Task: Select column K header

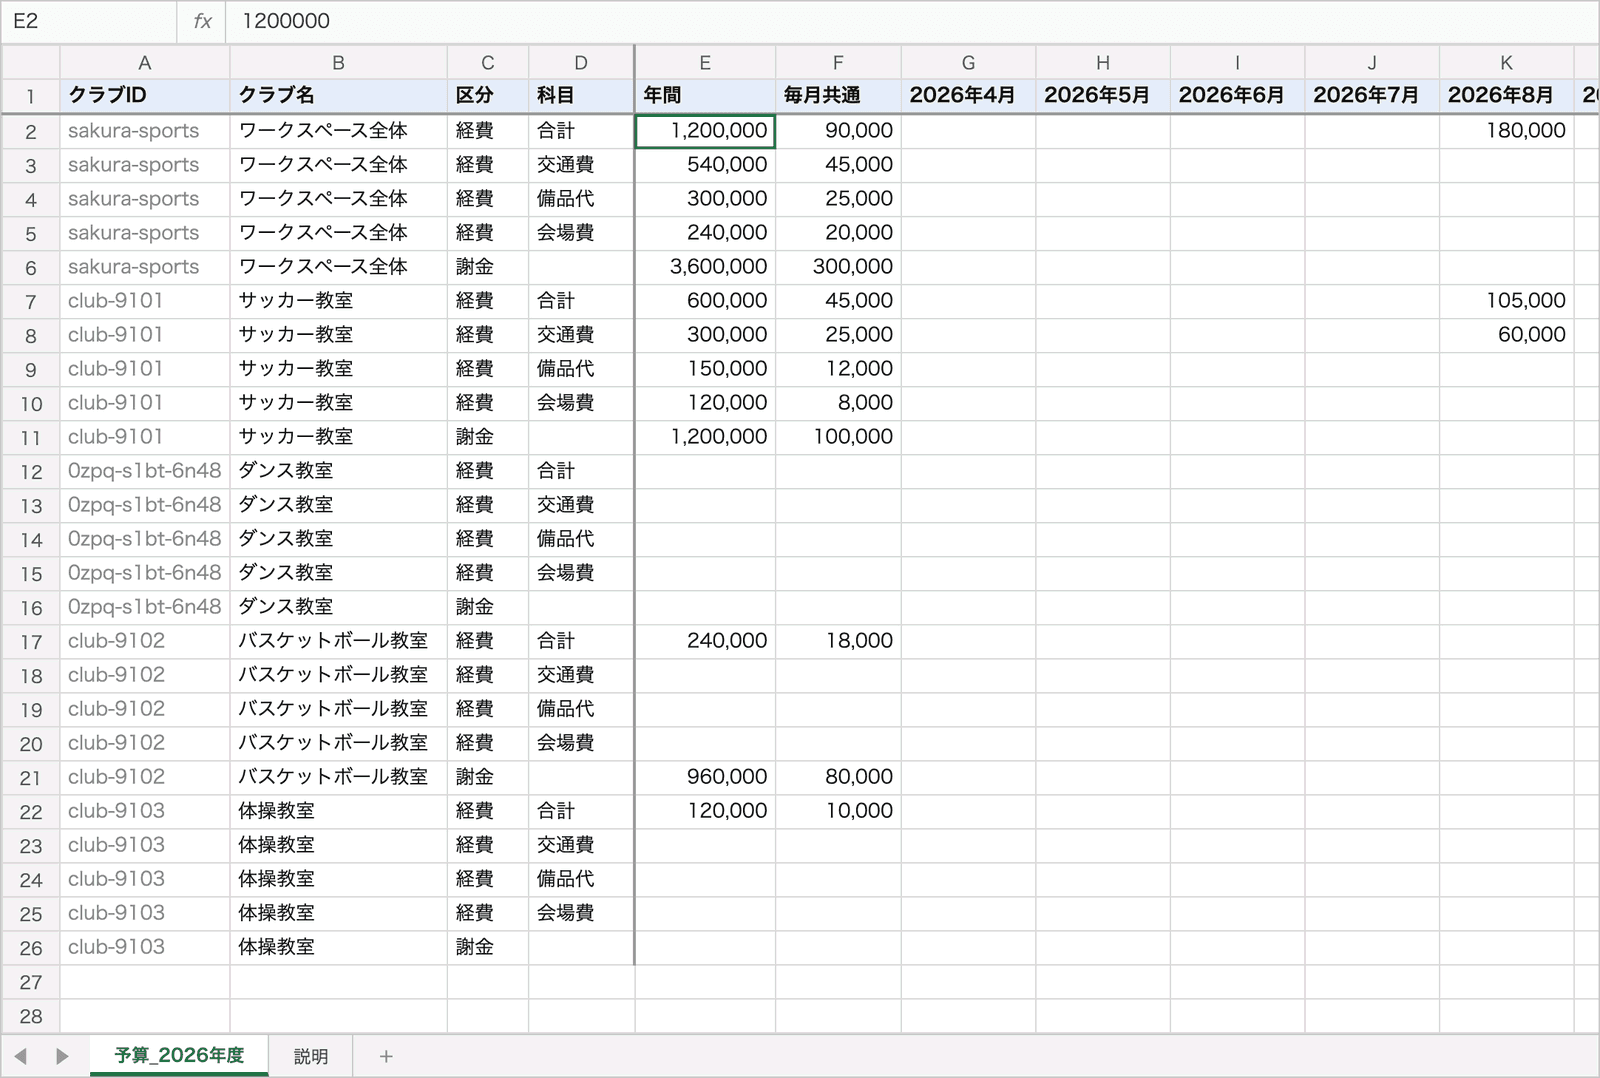Action: pyautogui.click(x=1506, y=63)
